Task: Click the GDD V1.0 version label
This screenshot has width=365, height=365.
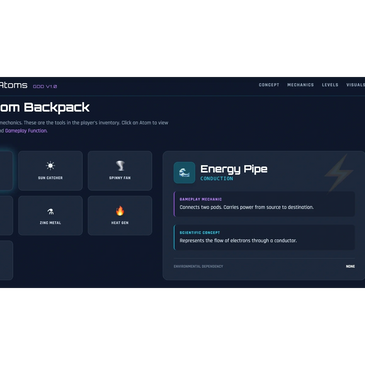Action: (x=45, y=86)
